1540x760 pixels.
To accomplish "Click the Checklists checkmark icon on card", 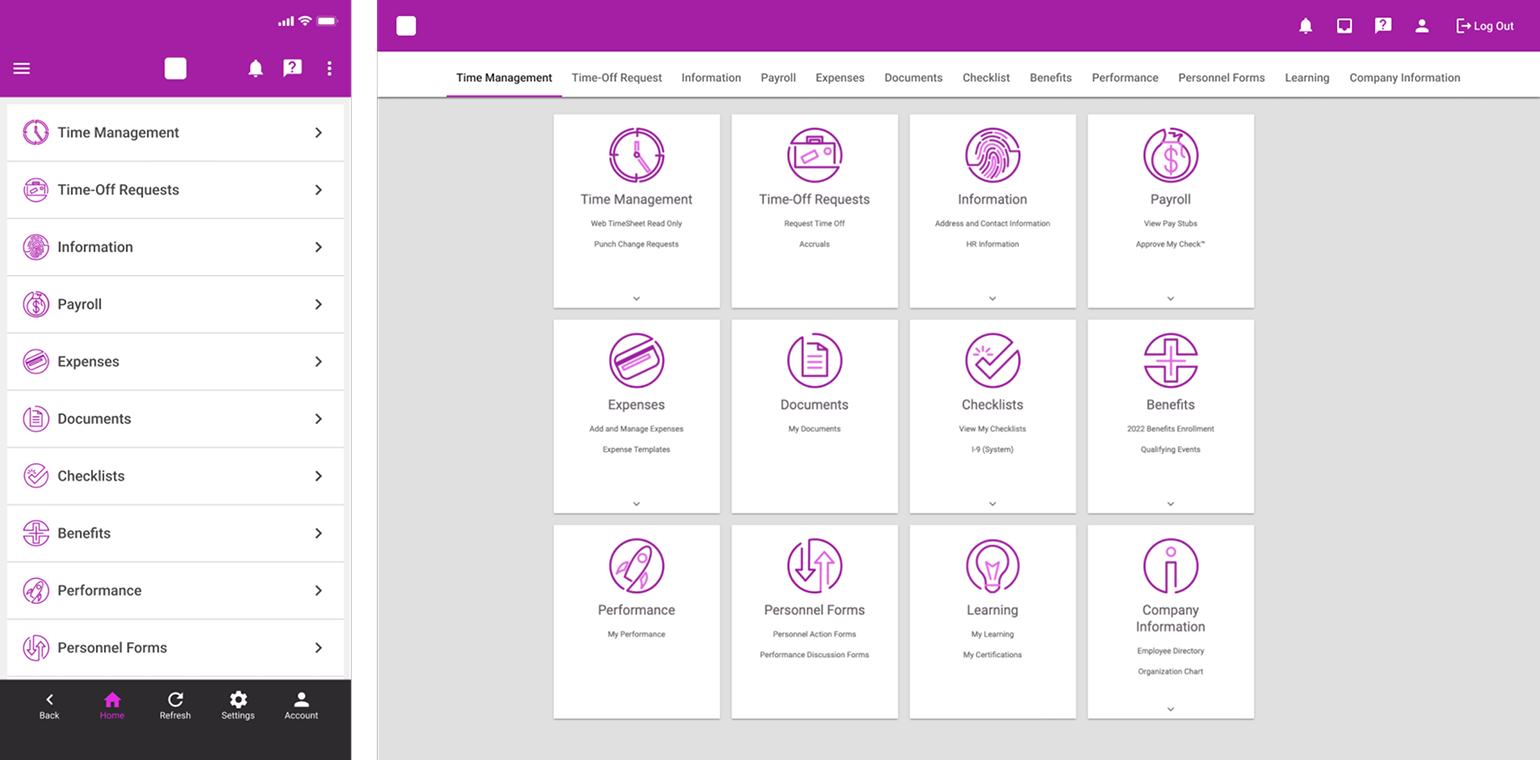I will (x=992, y=361).
